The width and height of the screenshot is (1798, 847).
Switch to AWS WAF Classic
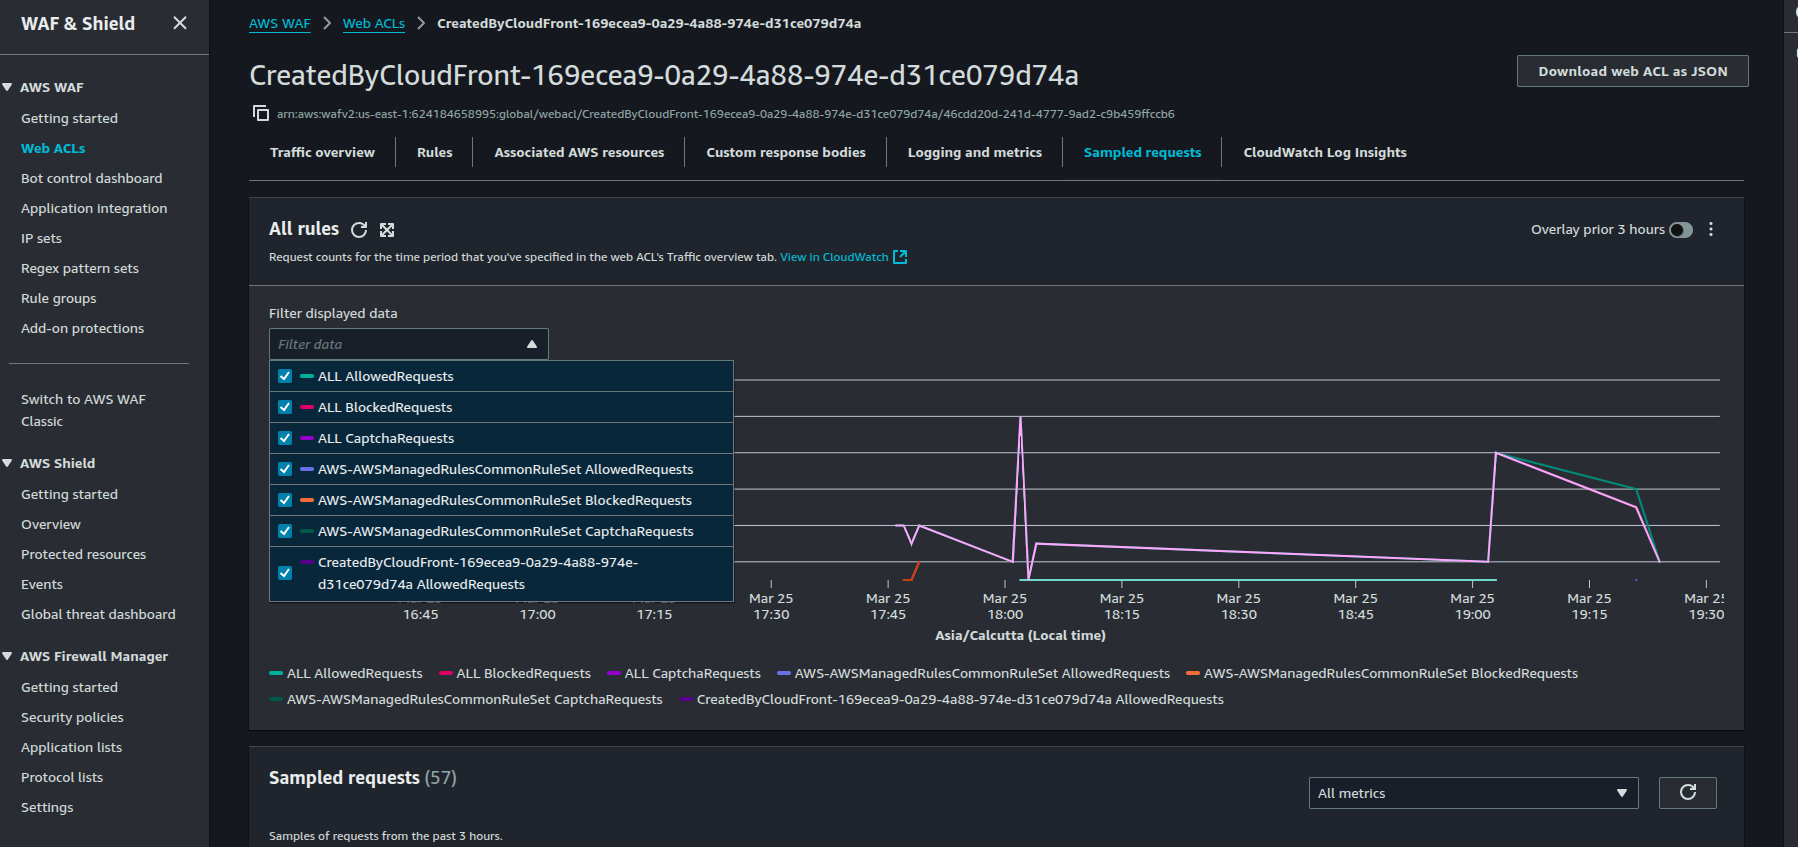pos(83,410)
